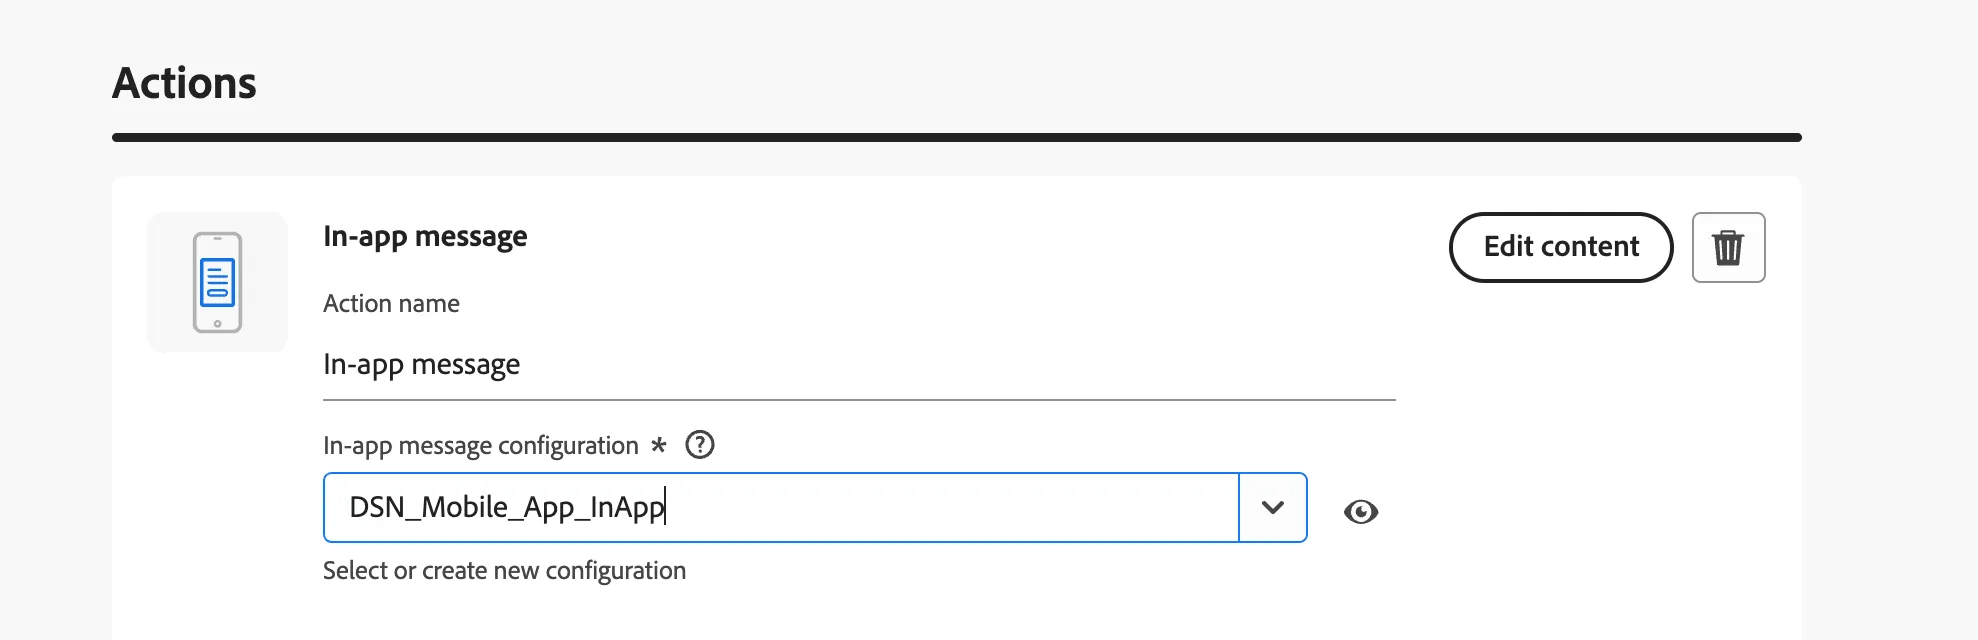Click the required asterisk next to configuration label
The width and height of the screenshot is (1978, 640).
(658, 444)
